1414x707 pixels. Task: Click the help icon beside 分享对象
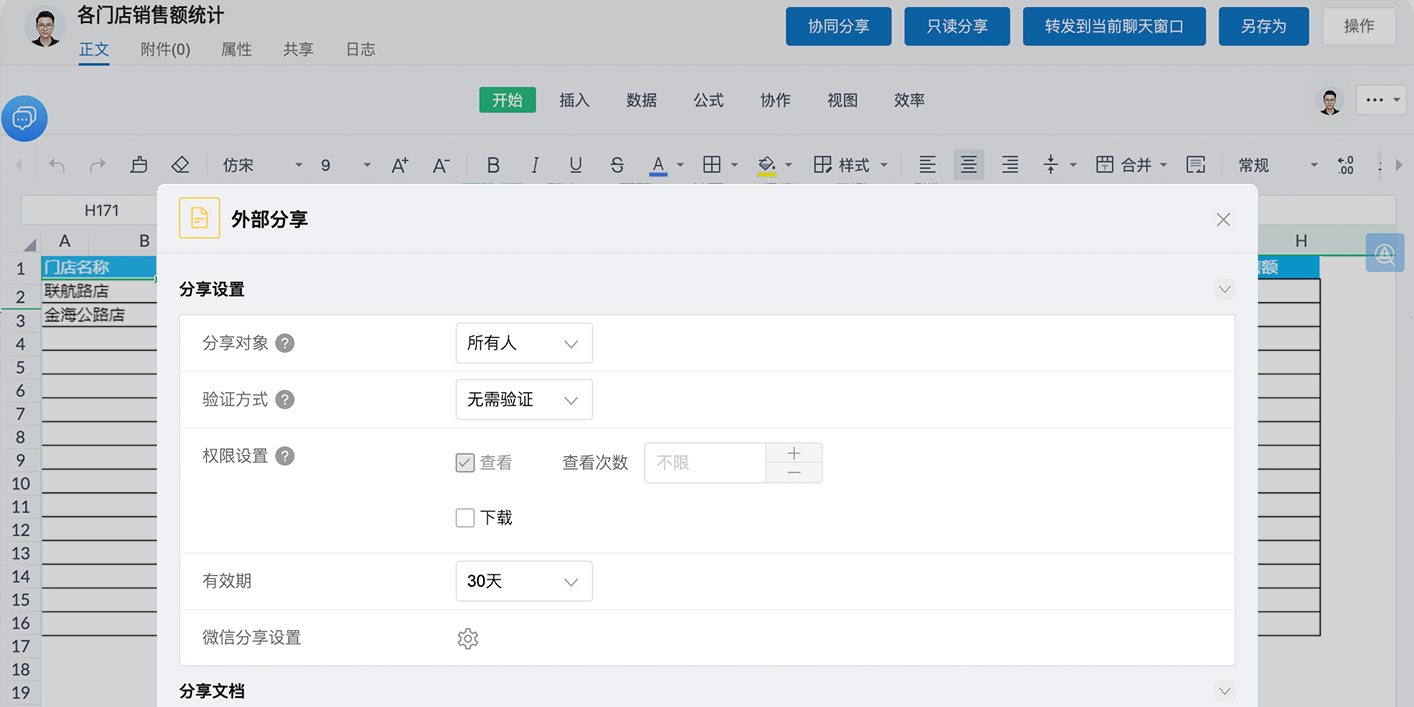click(285, 343)
